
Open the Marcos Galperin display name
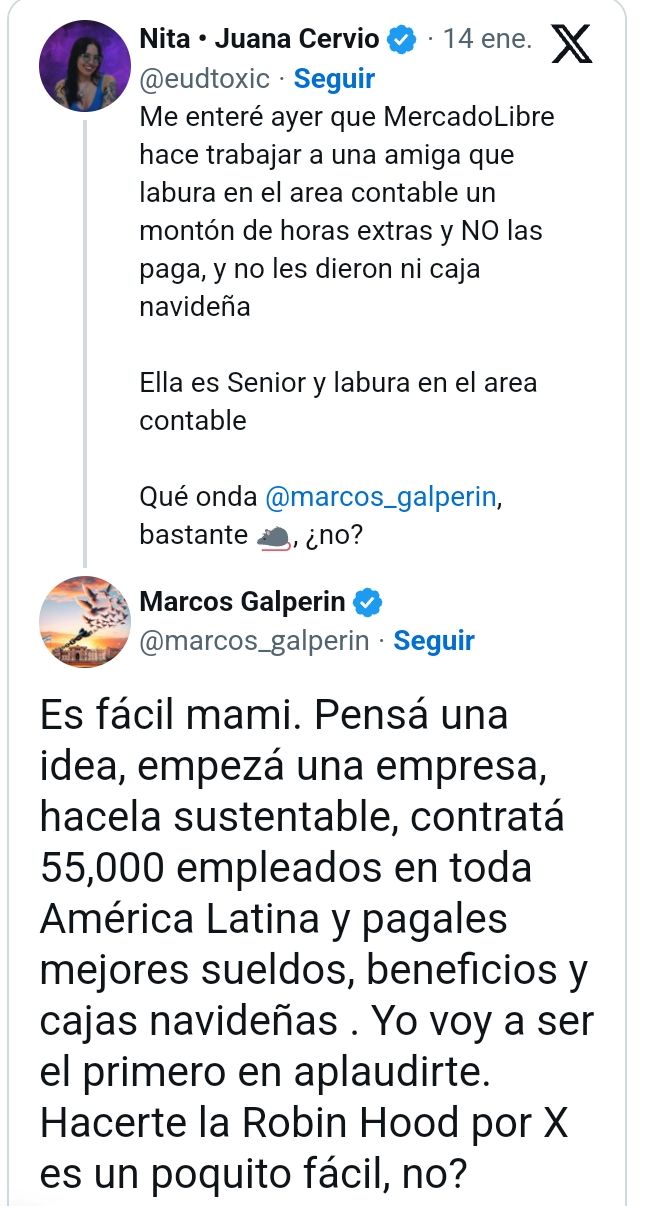coord(243,602)
